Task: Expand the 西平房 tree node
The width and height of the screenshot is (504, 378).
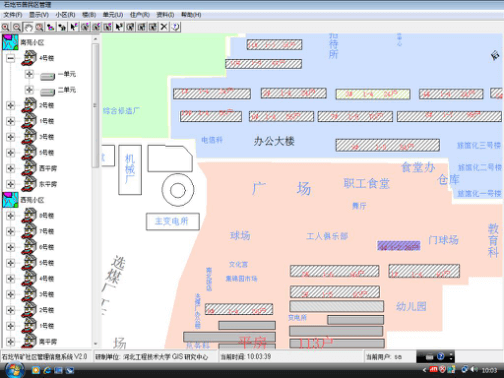Action: pos(11,168)
